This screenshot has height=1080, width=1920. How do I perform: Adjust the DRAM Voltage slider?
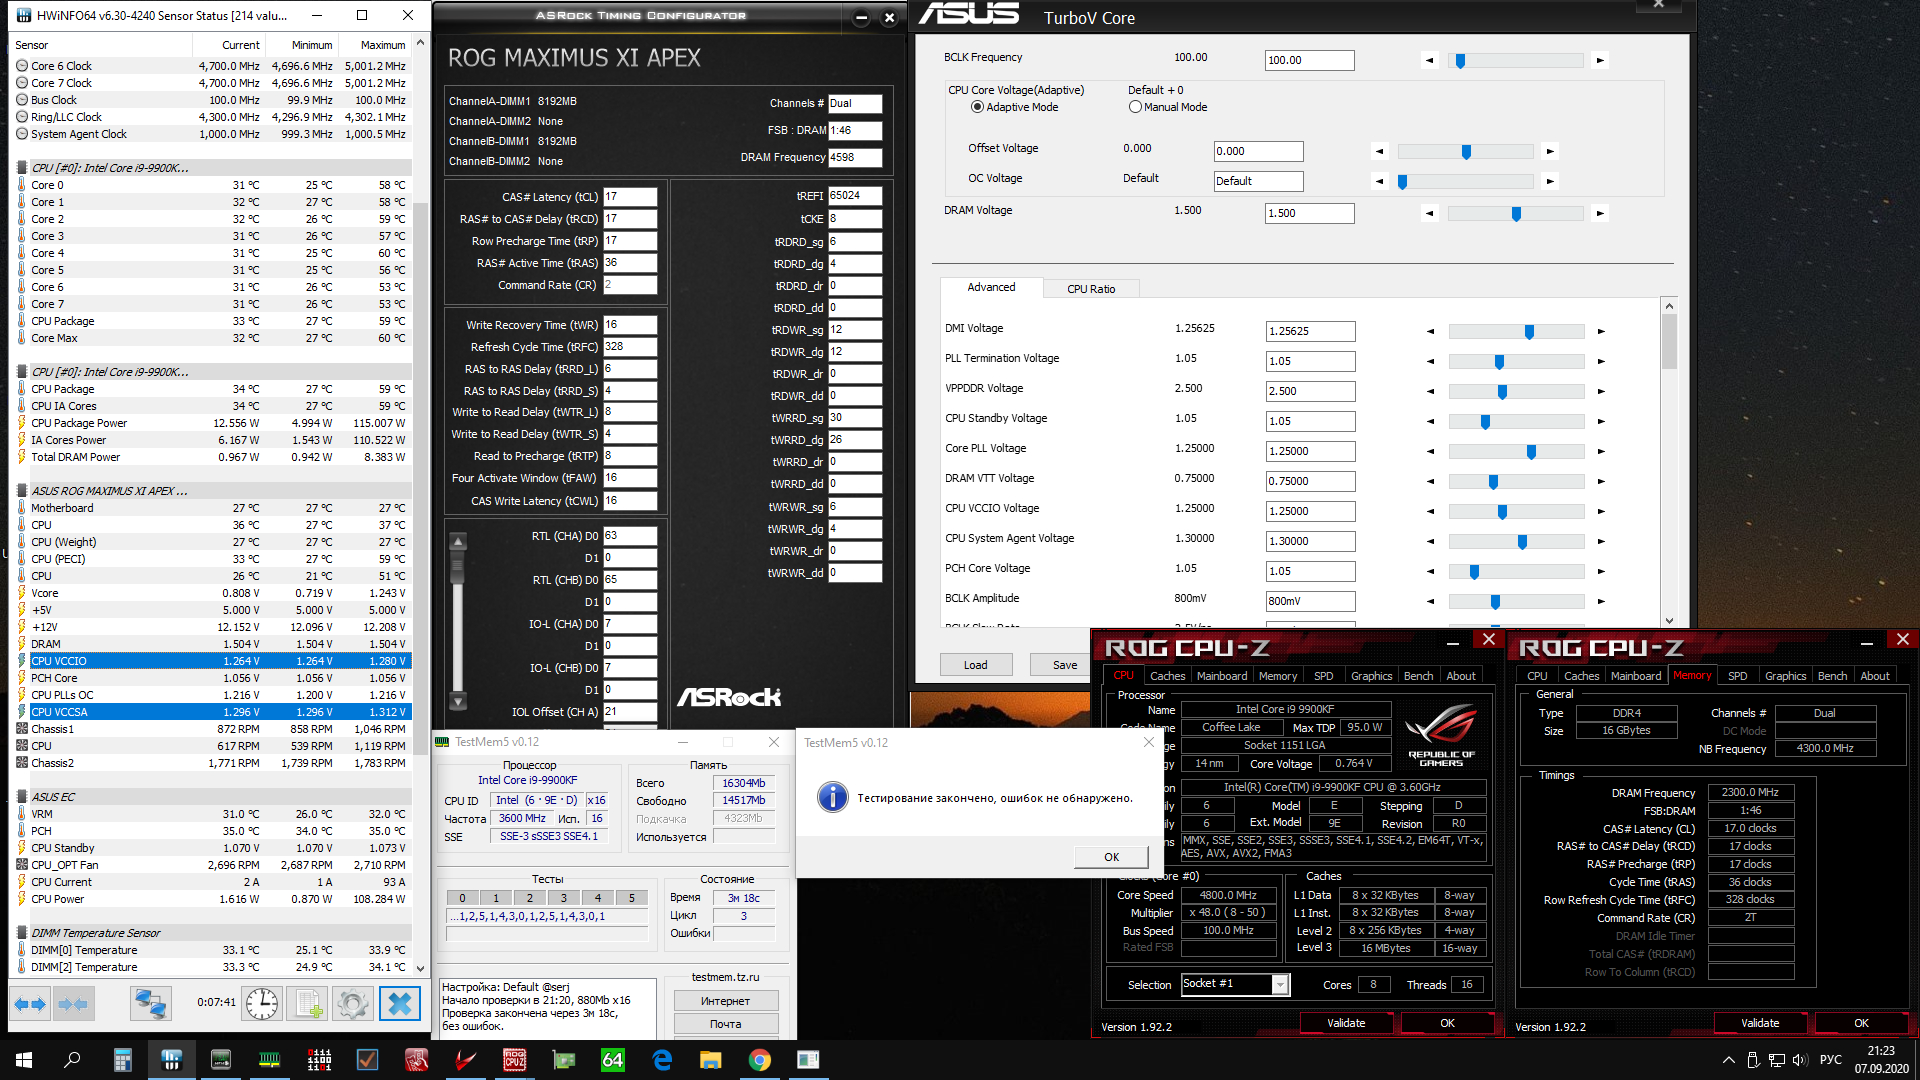[x=1516, y=214]
